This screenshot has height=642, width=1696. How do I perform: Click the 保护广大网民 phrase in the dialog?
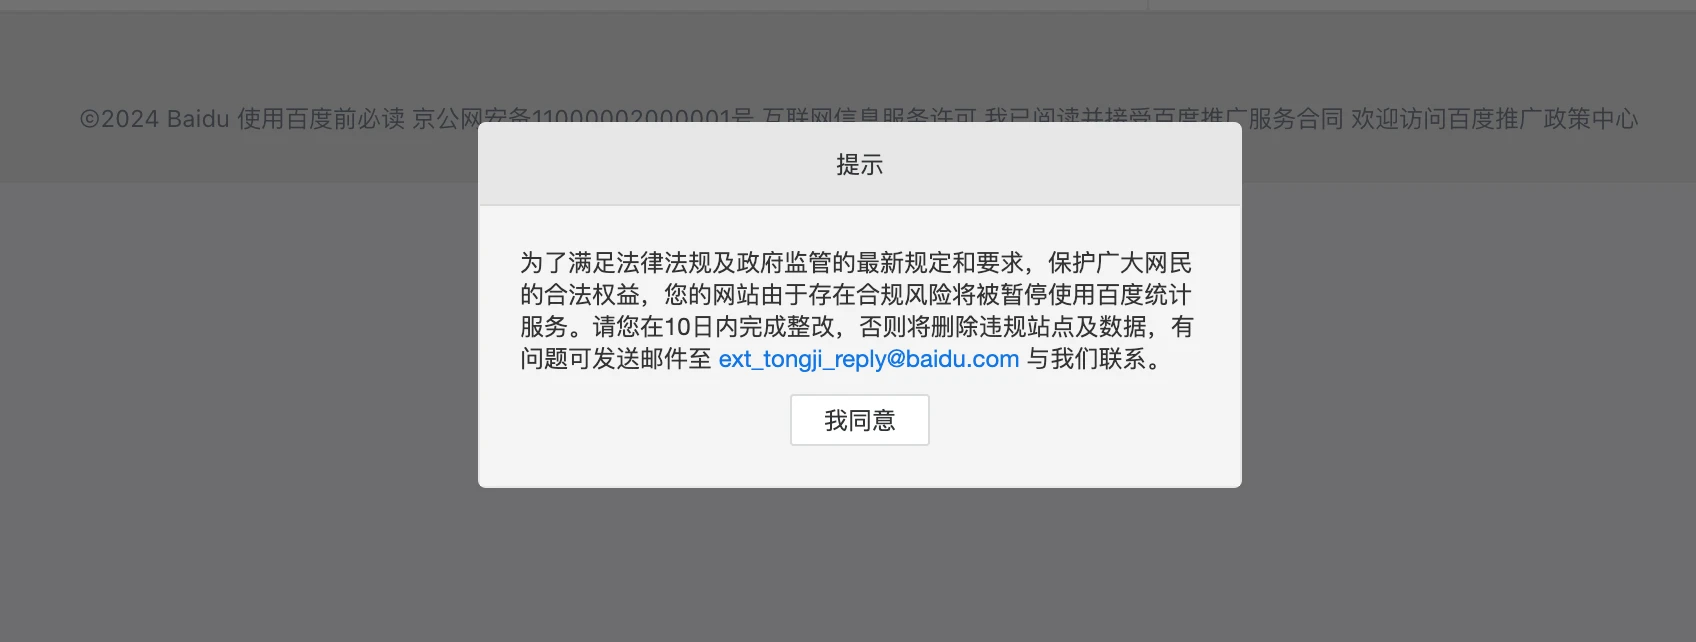1120,263
